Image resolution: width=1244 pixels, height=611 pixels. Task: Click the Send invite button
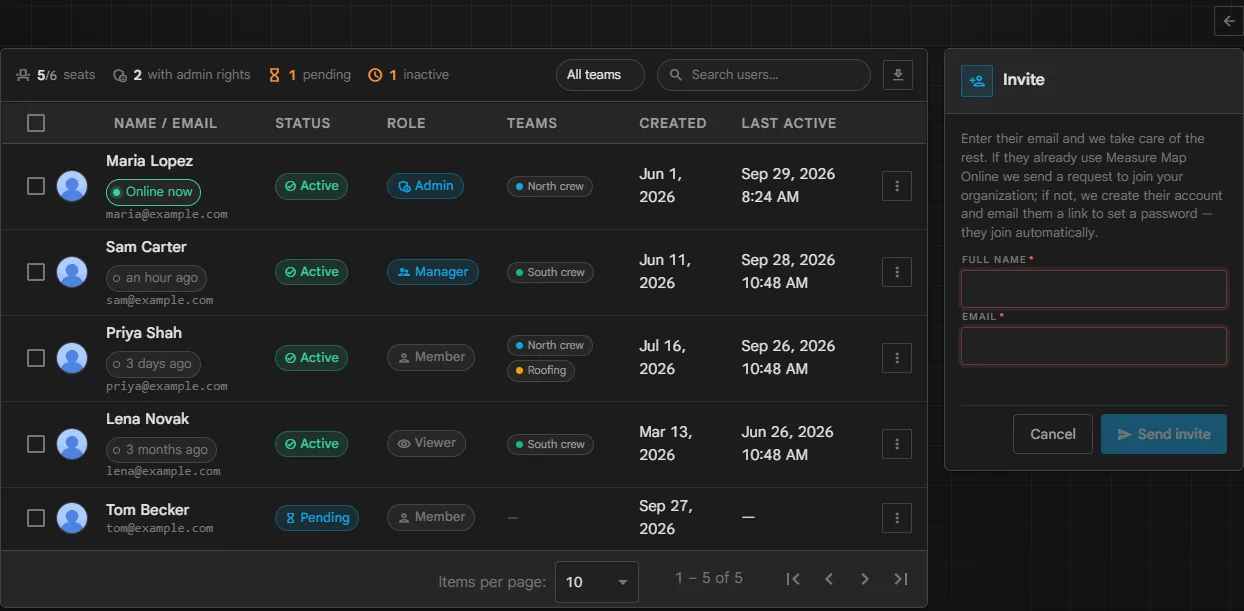[1164, 434]
